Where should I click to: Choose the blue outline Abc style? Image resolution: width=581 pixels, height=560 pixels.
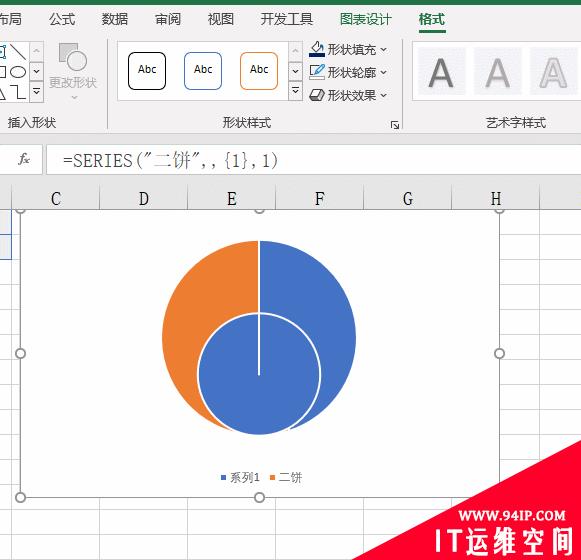pos(203,71)
